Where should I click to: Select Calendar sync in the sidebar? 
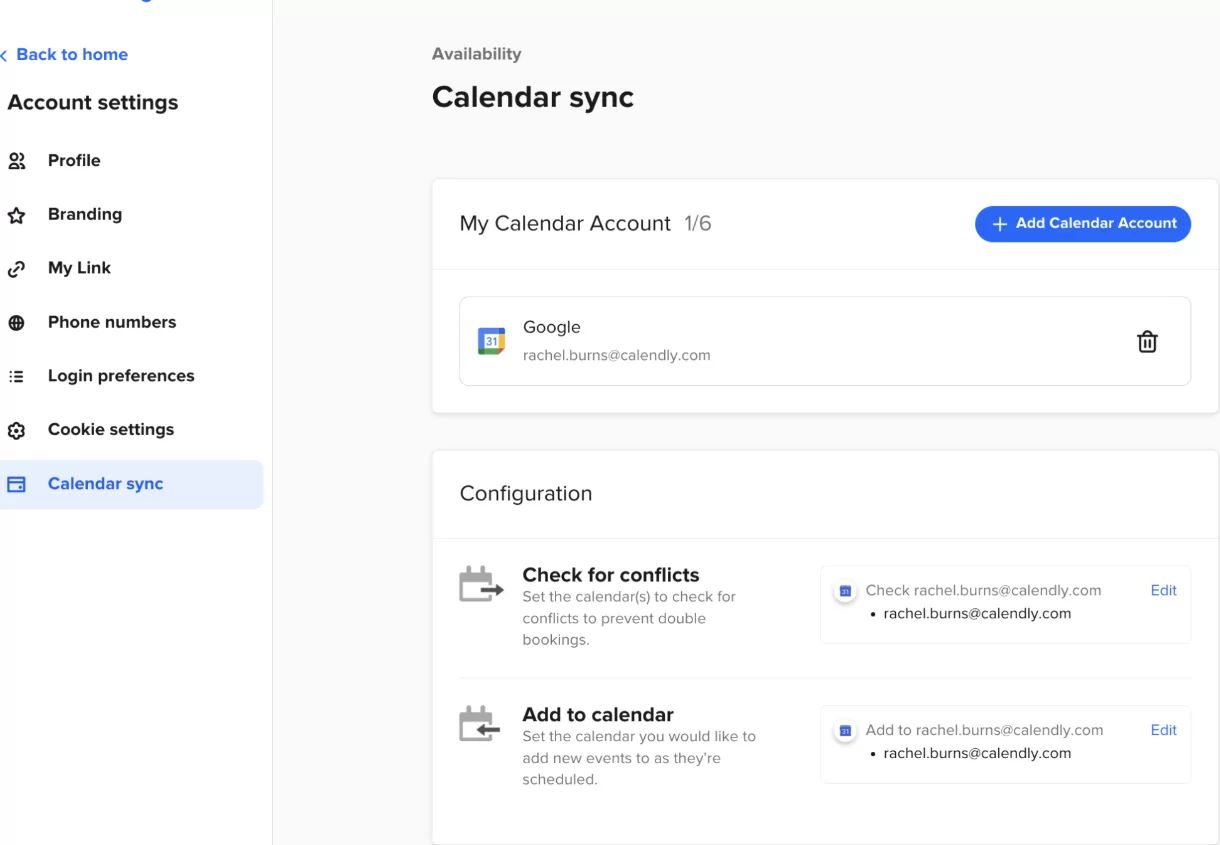coord(131,484)
